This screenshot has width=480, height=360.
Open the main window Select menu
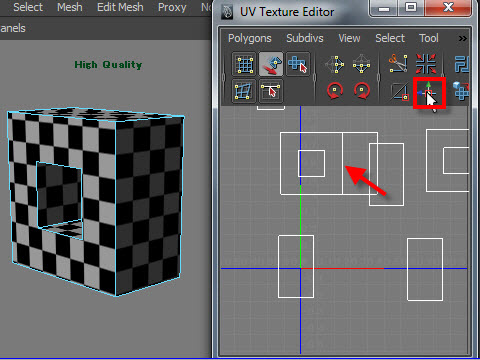point(28,7)
